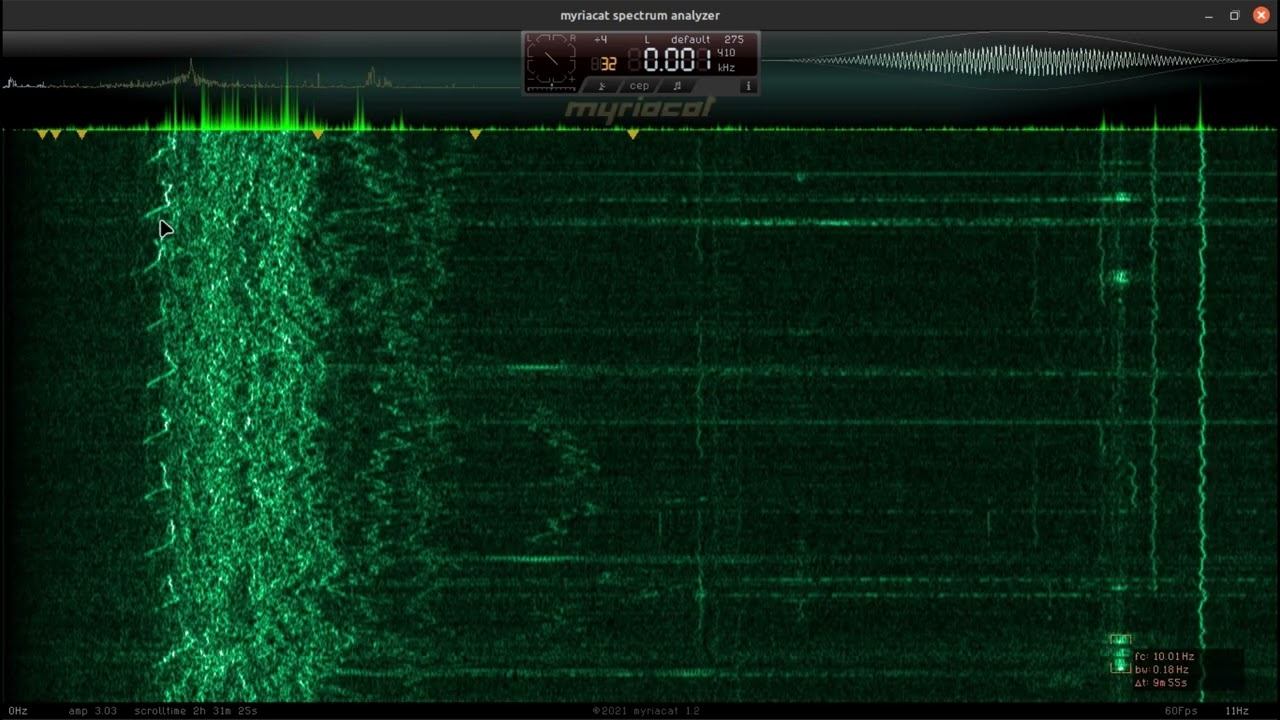Click the 0.001 frequency readout
The width and height of the screenshot is (1280, 720).
coord(677,60)
